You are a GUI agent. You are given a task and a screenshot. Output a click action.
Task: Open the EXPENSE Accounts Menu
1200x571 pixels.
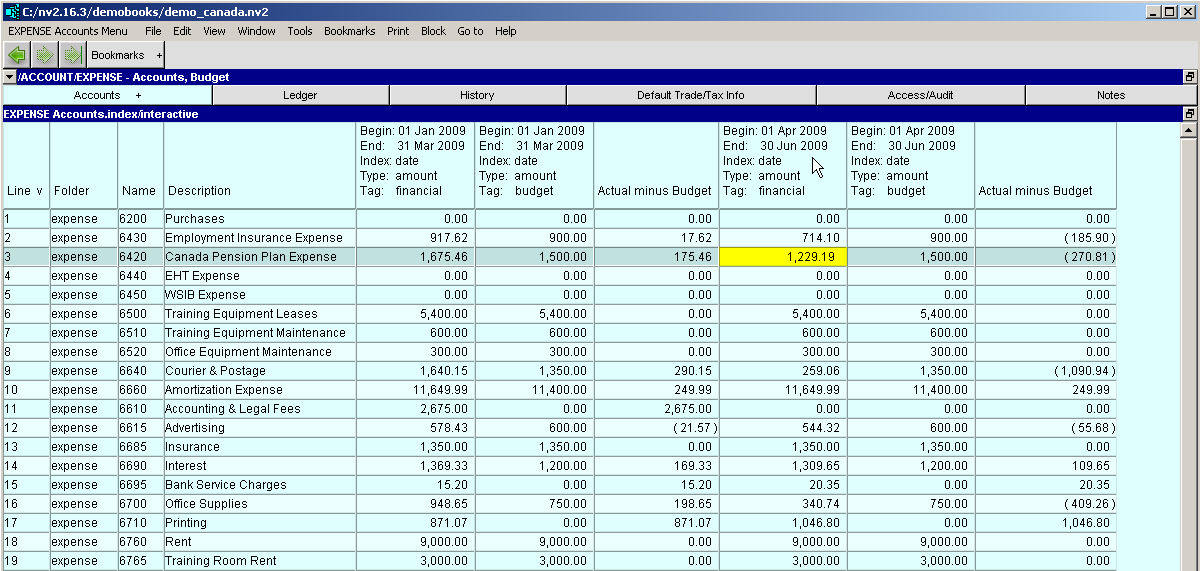(68, 31)
